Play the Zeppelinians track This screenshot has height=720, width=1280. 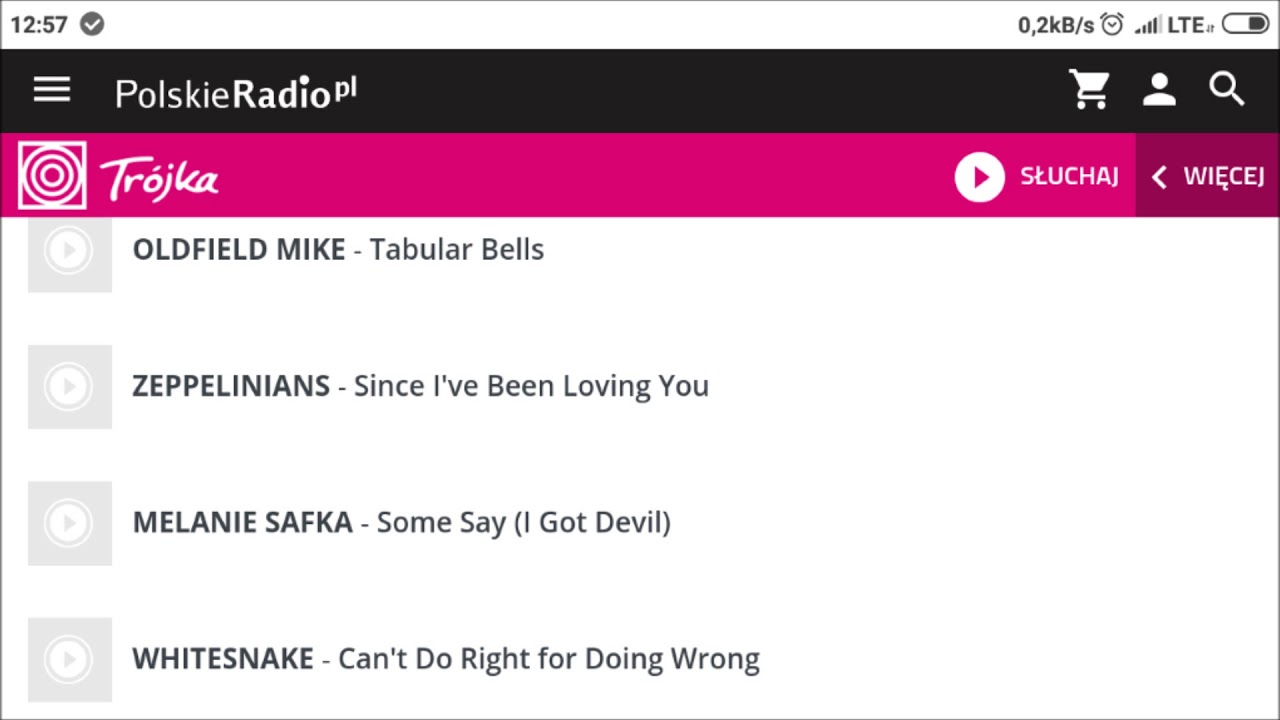[x=69, y=387]
